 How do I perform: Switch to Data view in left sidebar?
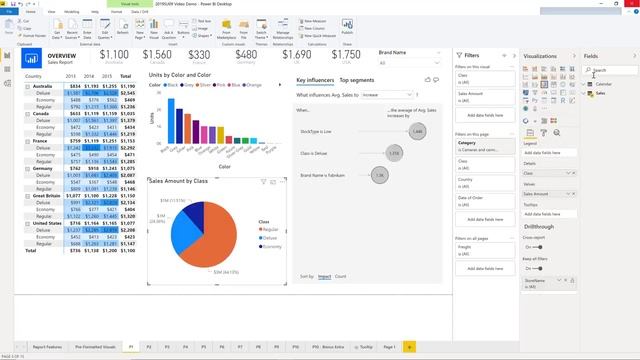coord(7,69)
